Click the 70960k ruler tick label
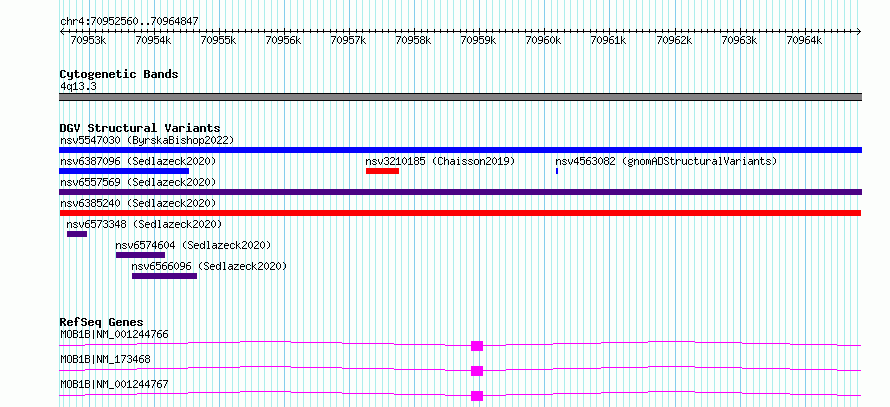The width and height of the screenshot is (890, 407). 544,41
